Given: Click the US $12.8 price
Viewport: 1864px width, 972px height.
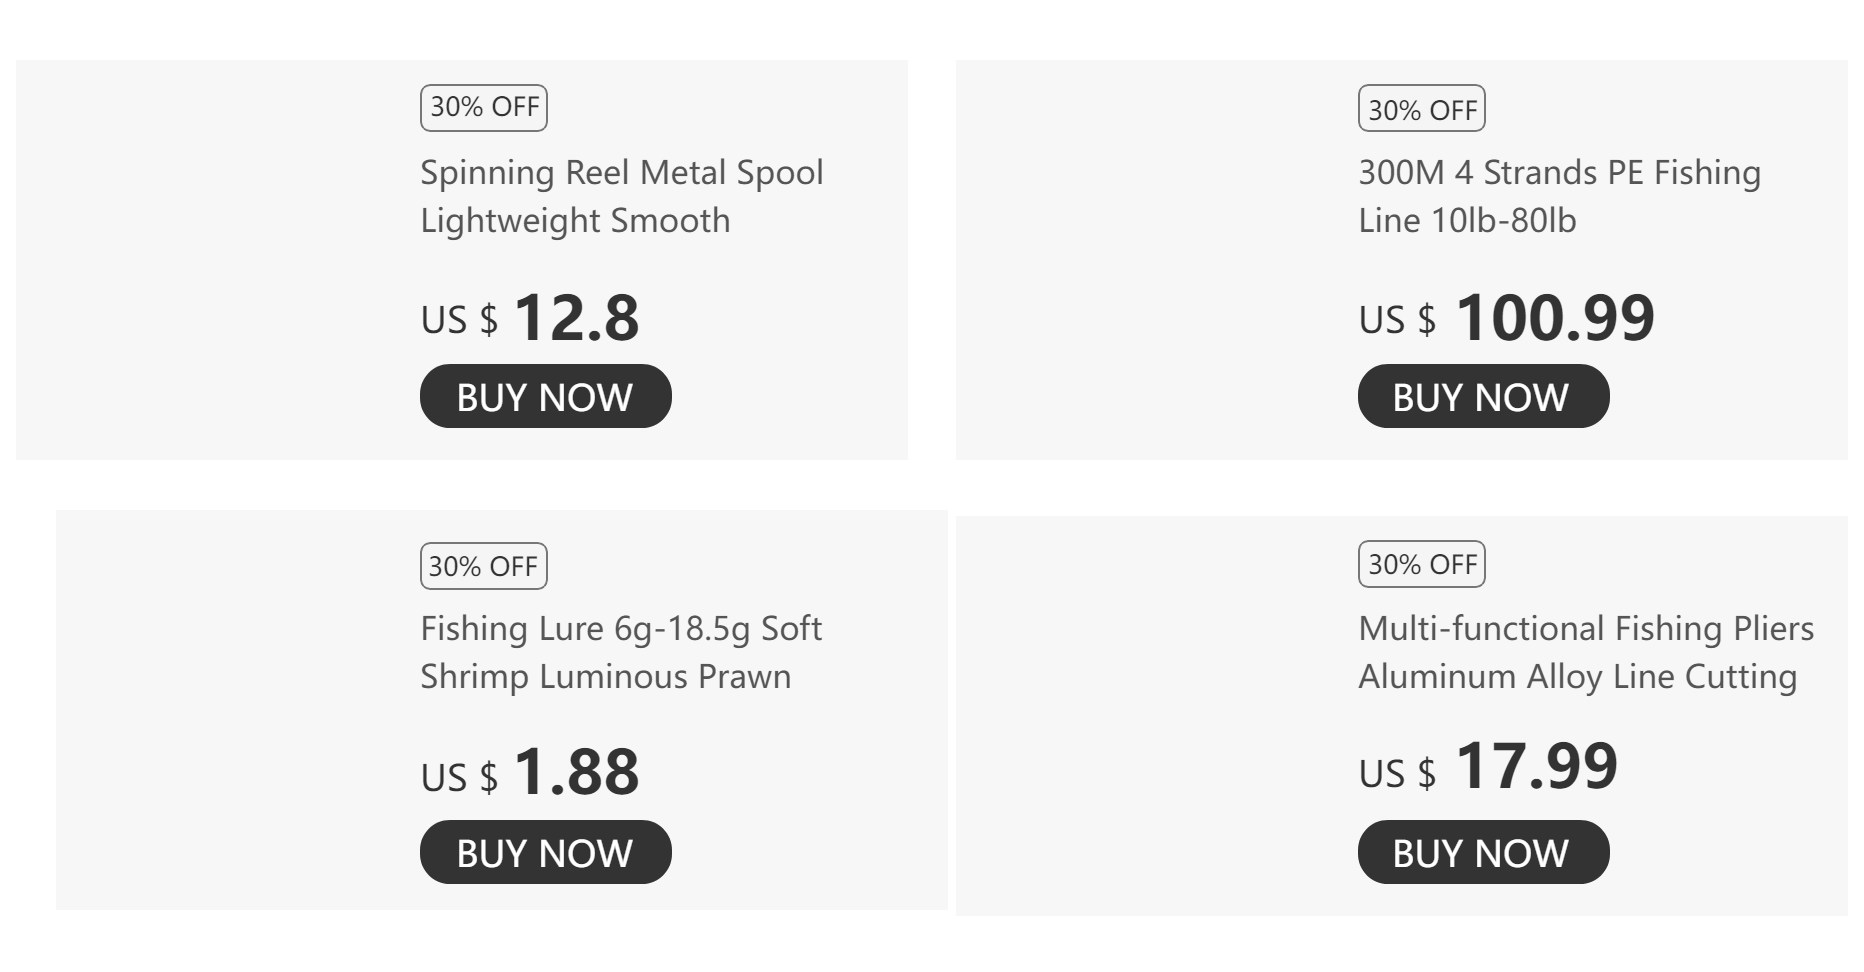Looking at the screenshot, I should [x=530, y=318].
